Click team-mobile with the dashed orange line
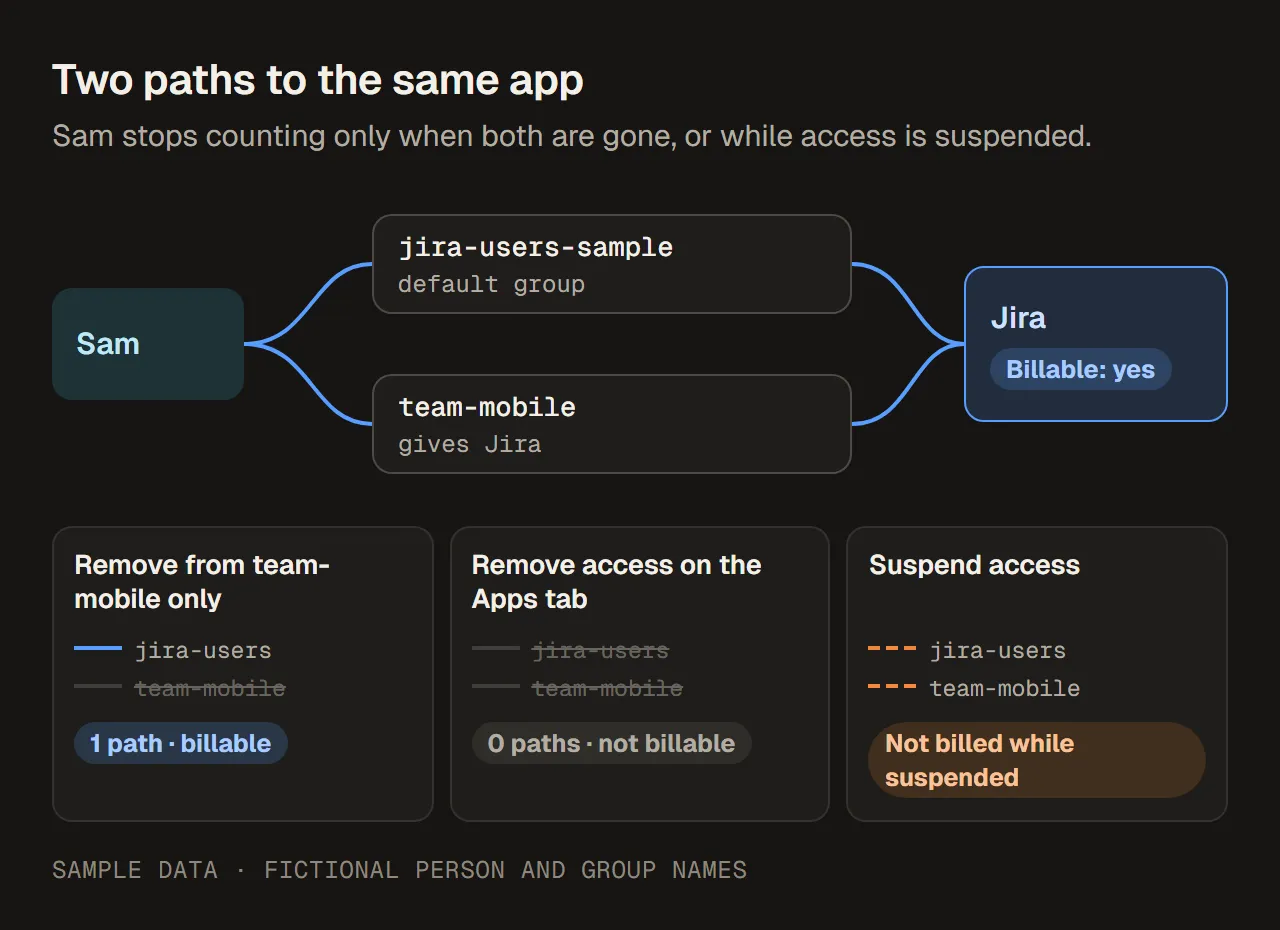This screenshot has width=1280, height=930. (x=1005, y=688)
